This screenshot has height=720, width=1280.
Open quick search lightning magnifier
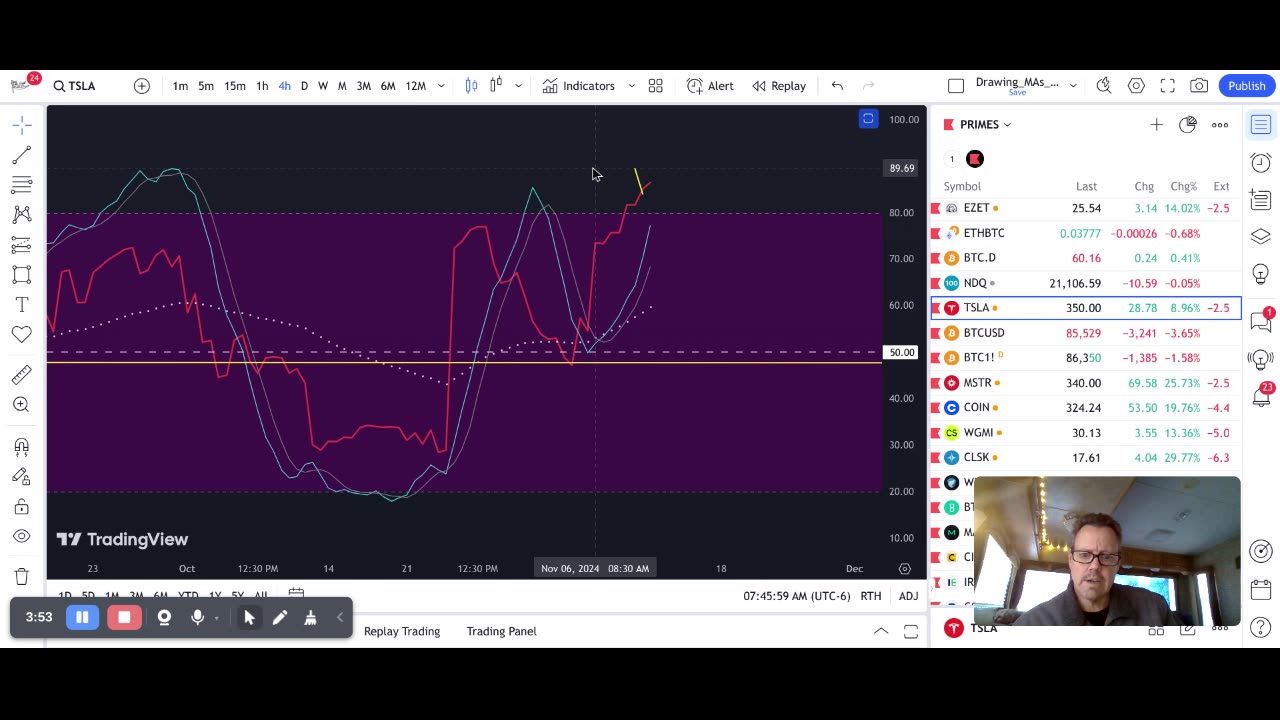point(1104,86)
